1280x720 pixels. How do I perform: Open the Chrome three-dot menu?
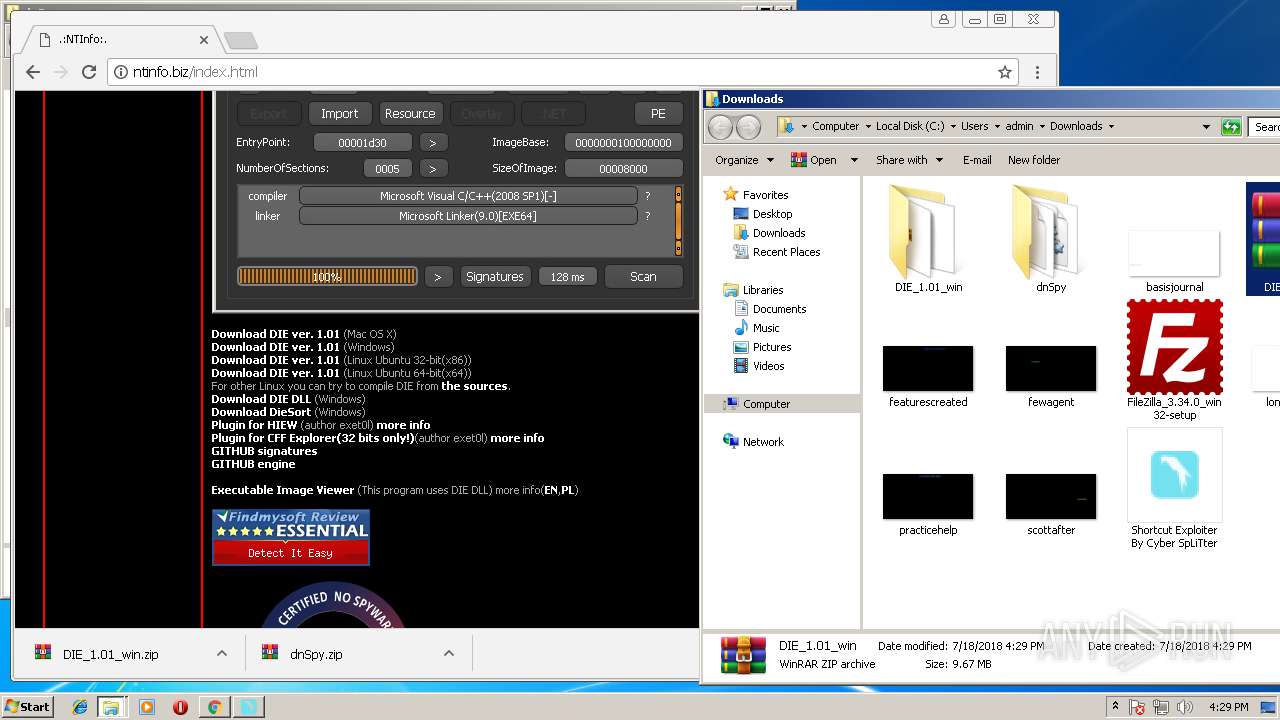coord(1037,72)
